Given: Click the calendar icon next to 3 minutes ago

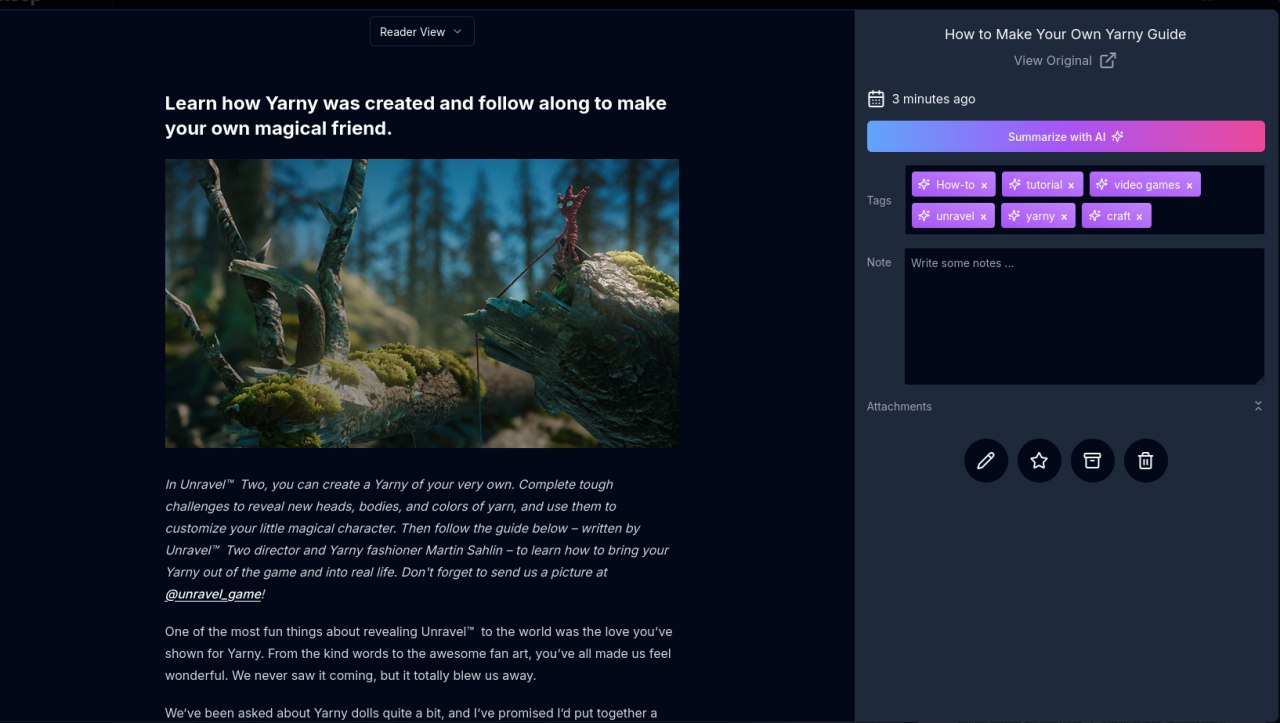Looking at the screenshot, I should click(876, 98).
